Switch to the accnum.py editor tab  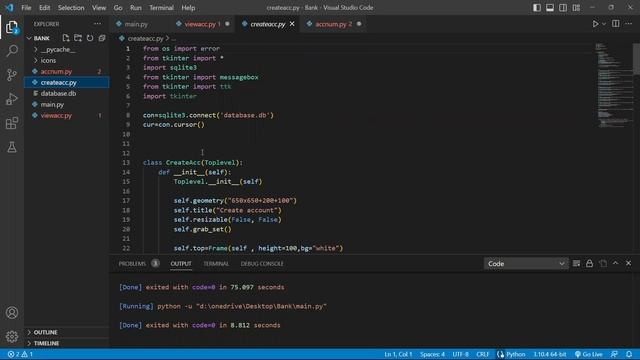point(333,24)
